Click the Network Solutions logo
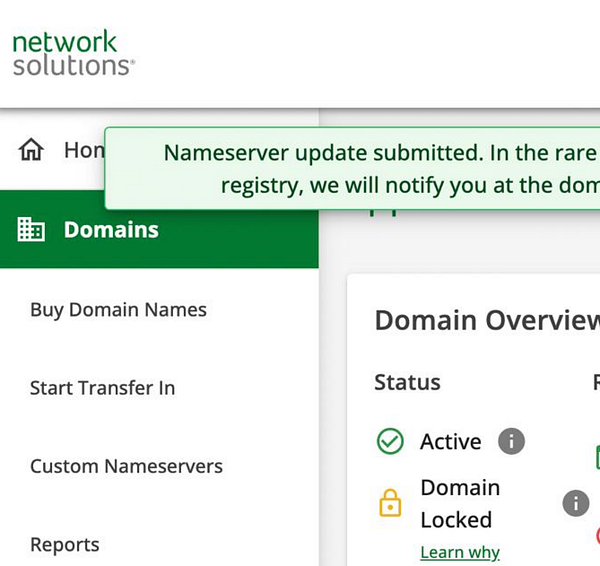This screenshot has width=600, height=566. point(73,53)
